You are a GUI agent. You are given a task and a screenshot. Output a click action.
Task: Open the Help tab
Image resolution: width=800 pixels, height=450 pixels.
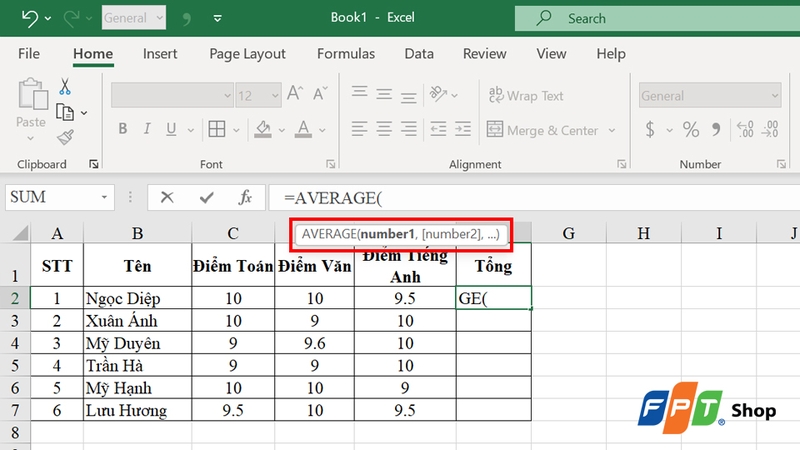[611, 54]
